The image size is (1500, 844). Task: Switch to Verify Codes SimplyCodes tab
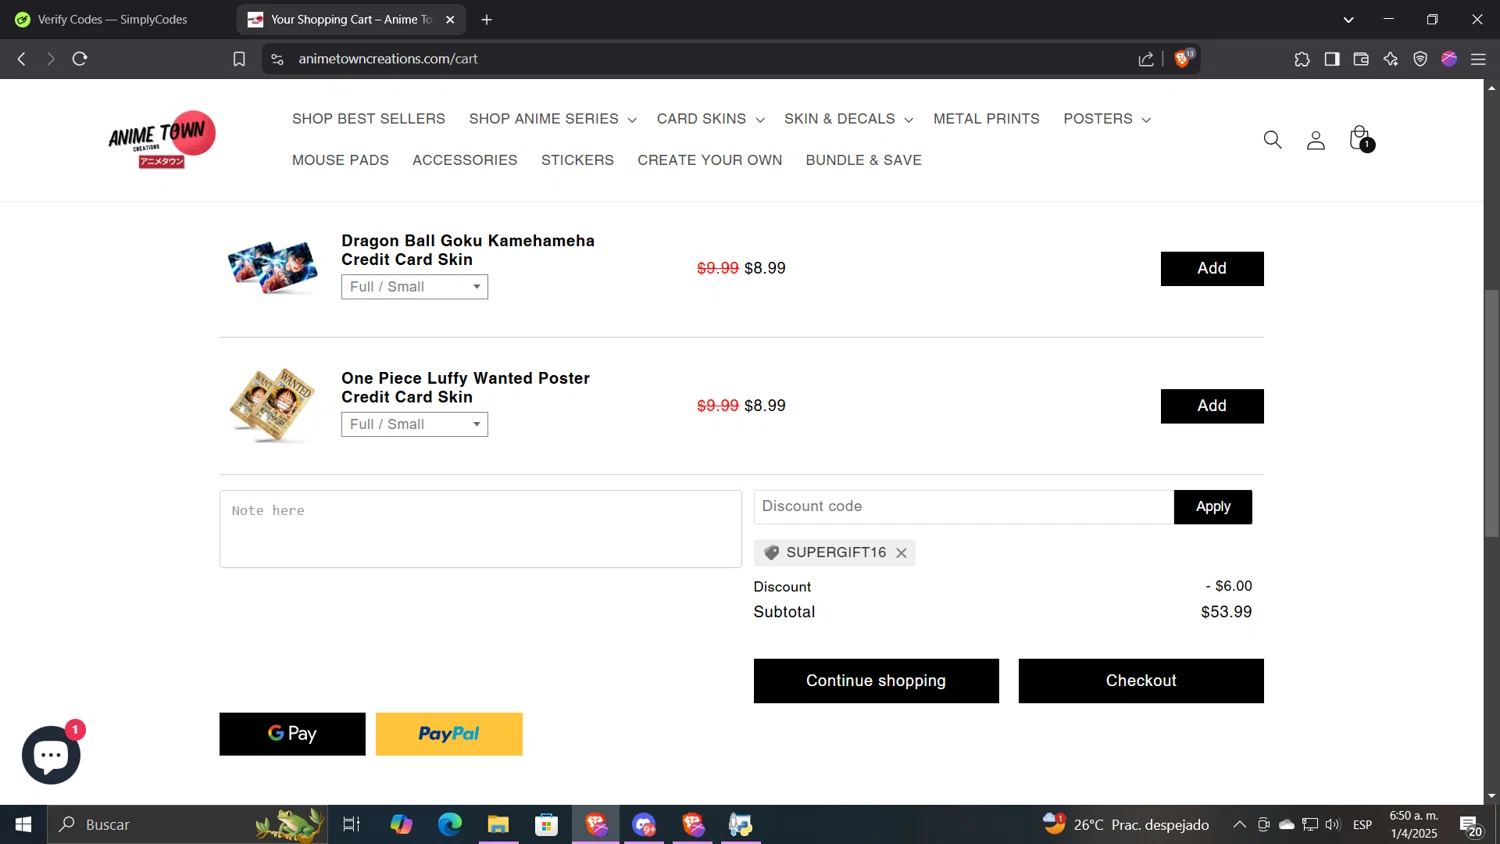coord(113,19)
